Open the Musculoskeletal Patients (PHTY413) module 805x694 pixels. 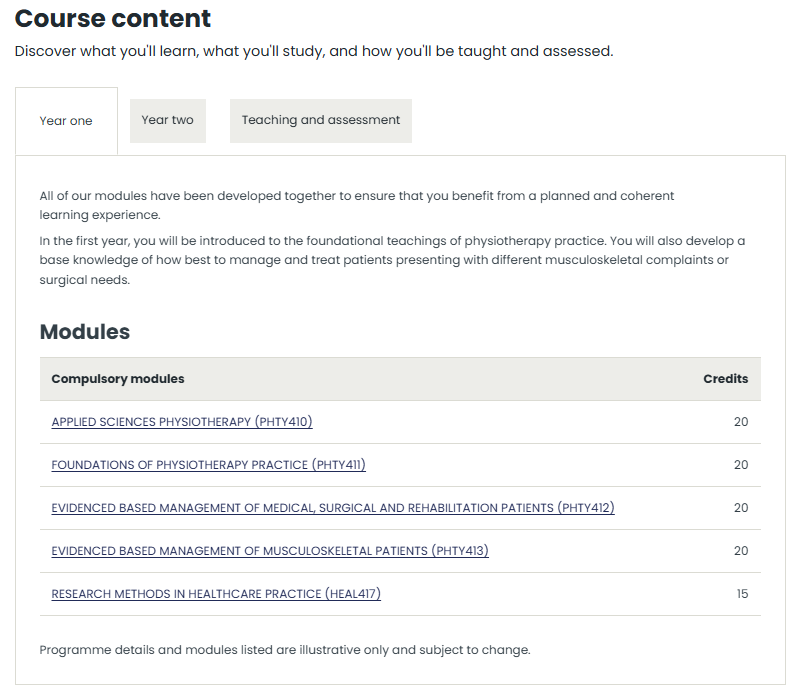269,551
